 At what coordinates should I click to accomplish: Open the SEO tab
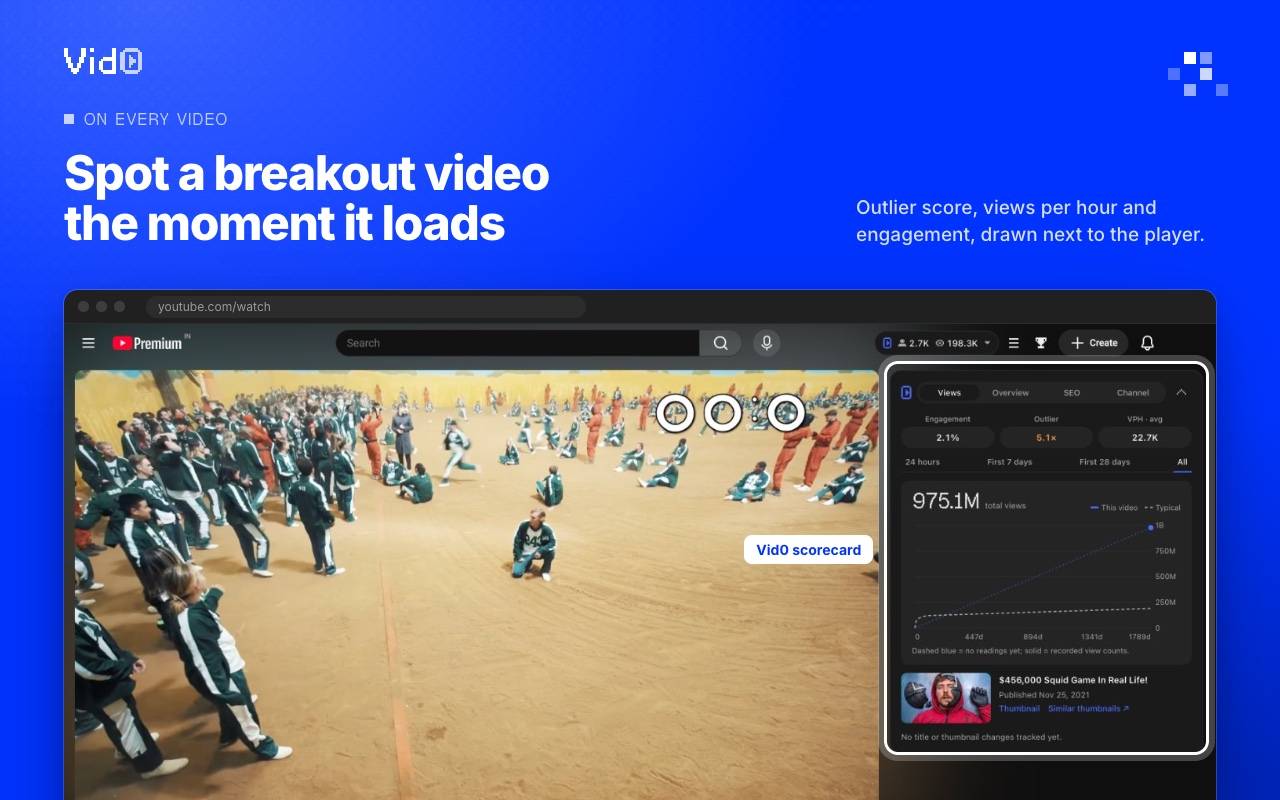click(x=1071, y=393)
